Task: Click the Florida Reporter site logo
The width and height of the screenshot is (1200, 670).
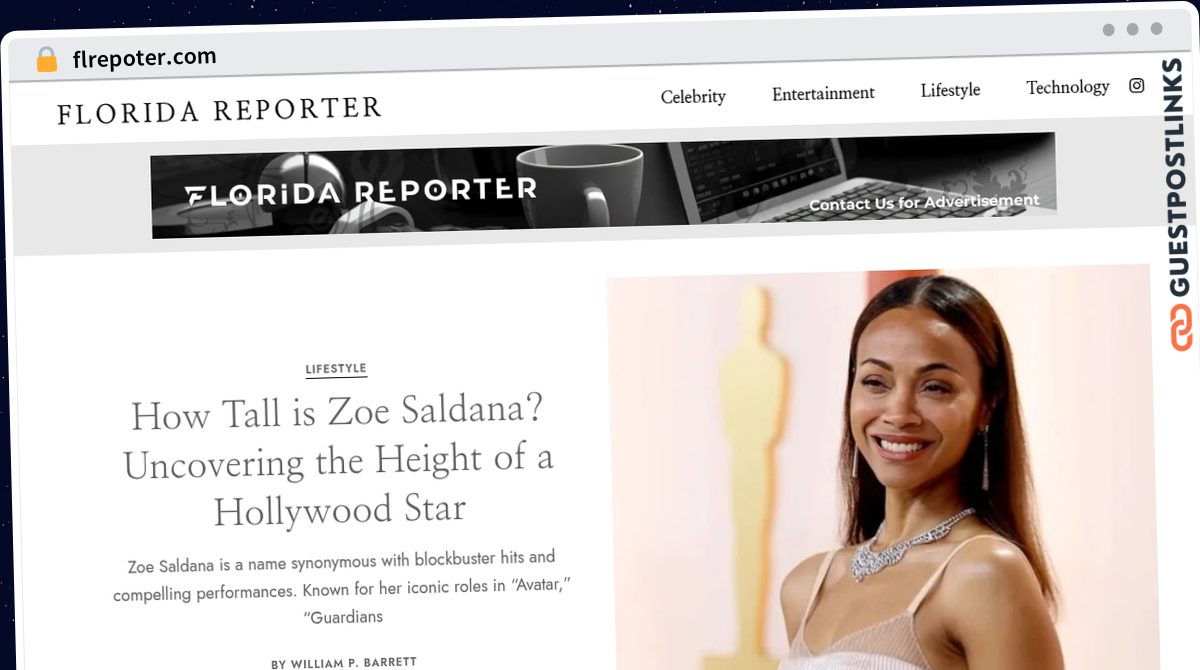Action: click(219, 110)
